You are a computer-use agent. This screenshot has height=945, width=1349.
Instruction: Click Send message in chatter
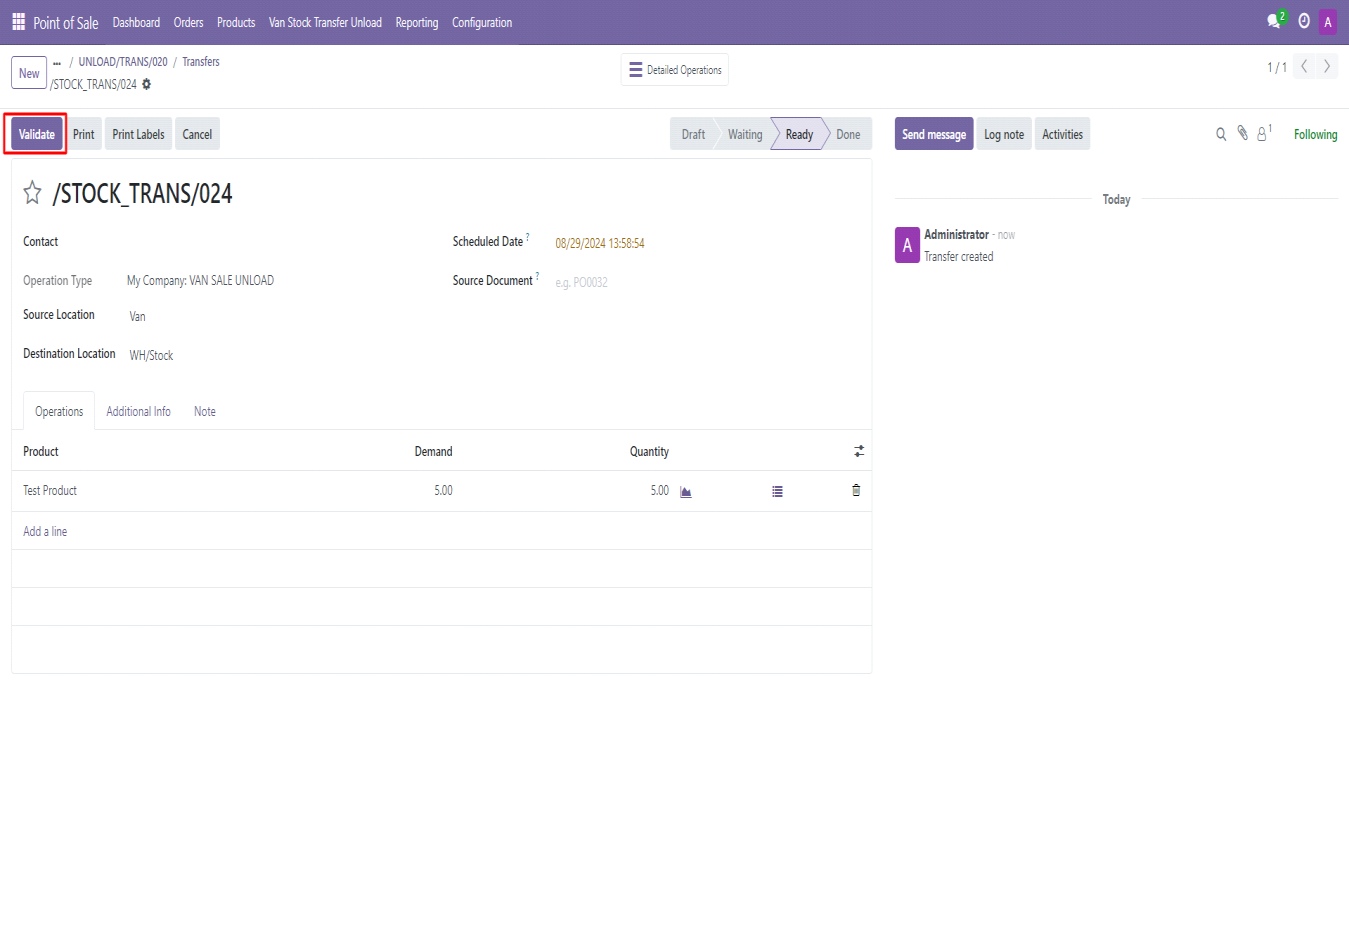(x=934, y=134)
